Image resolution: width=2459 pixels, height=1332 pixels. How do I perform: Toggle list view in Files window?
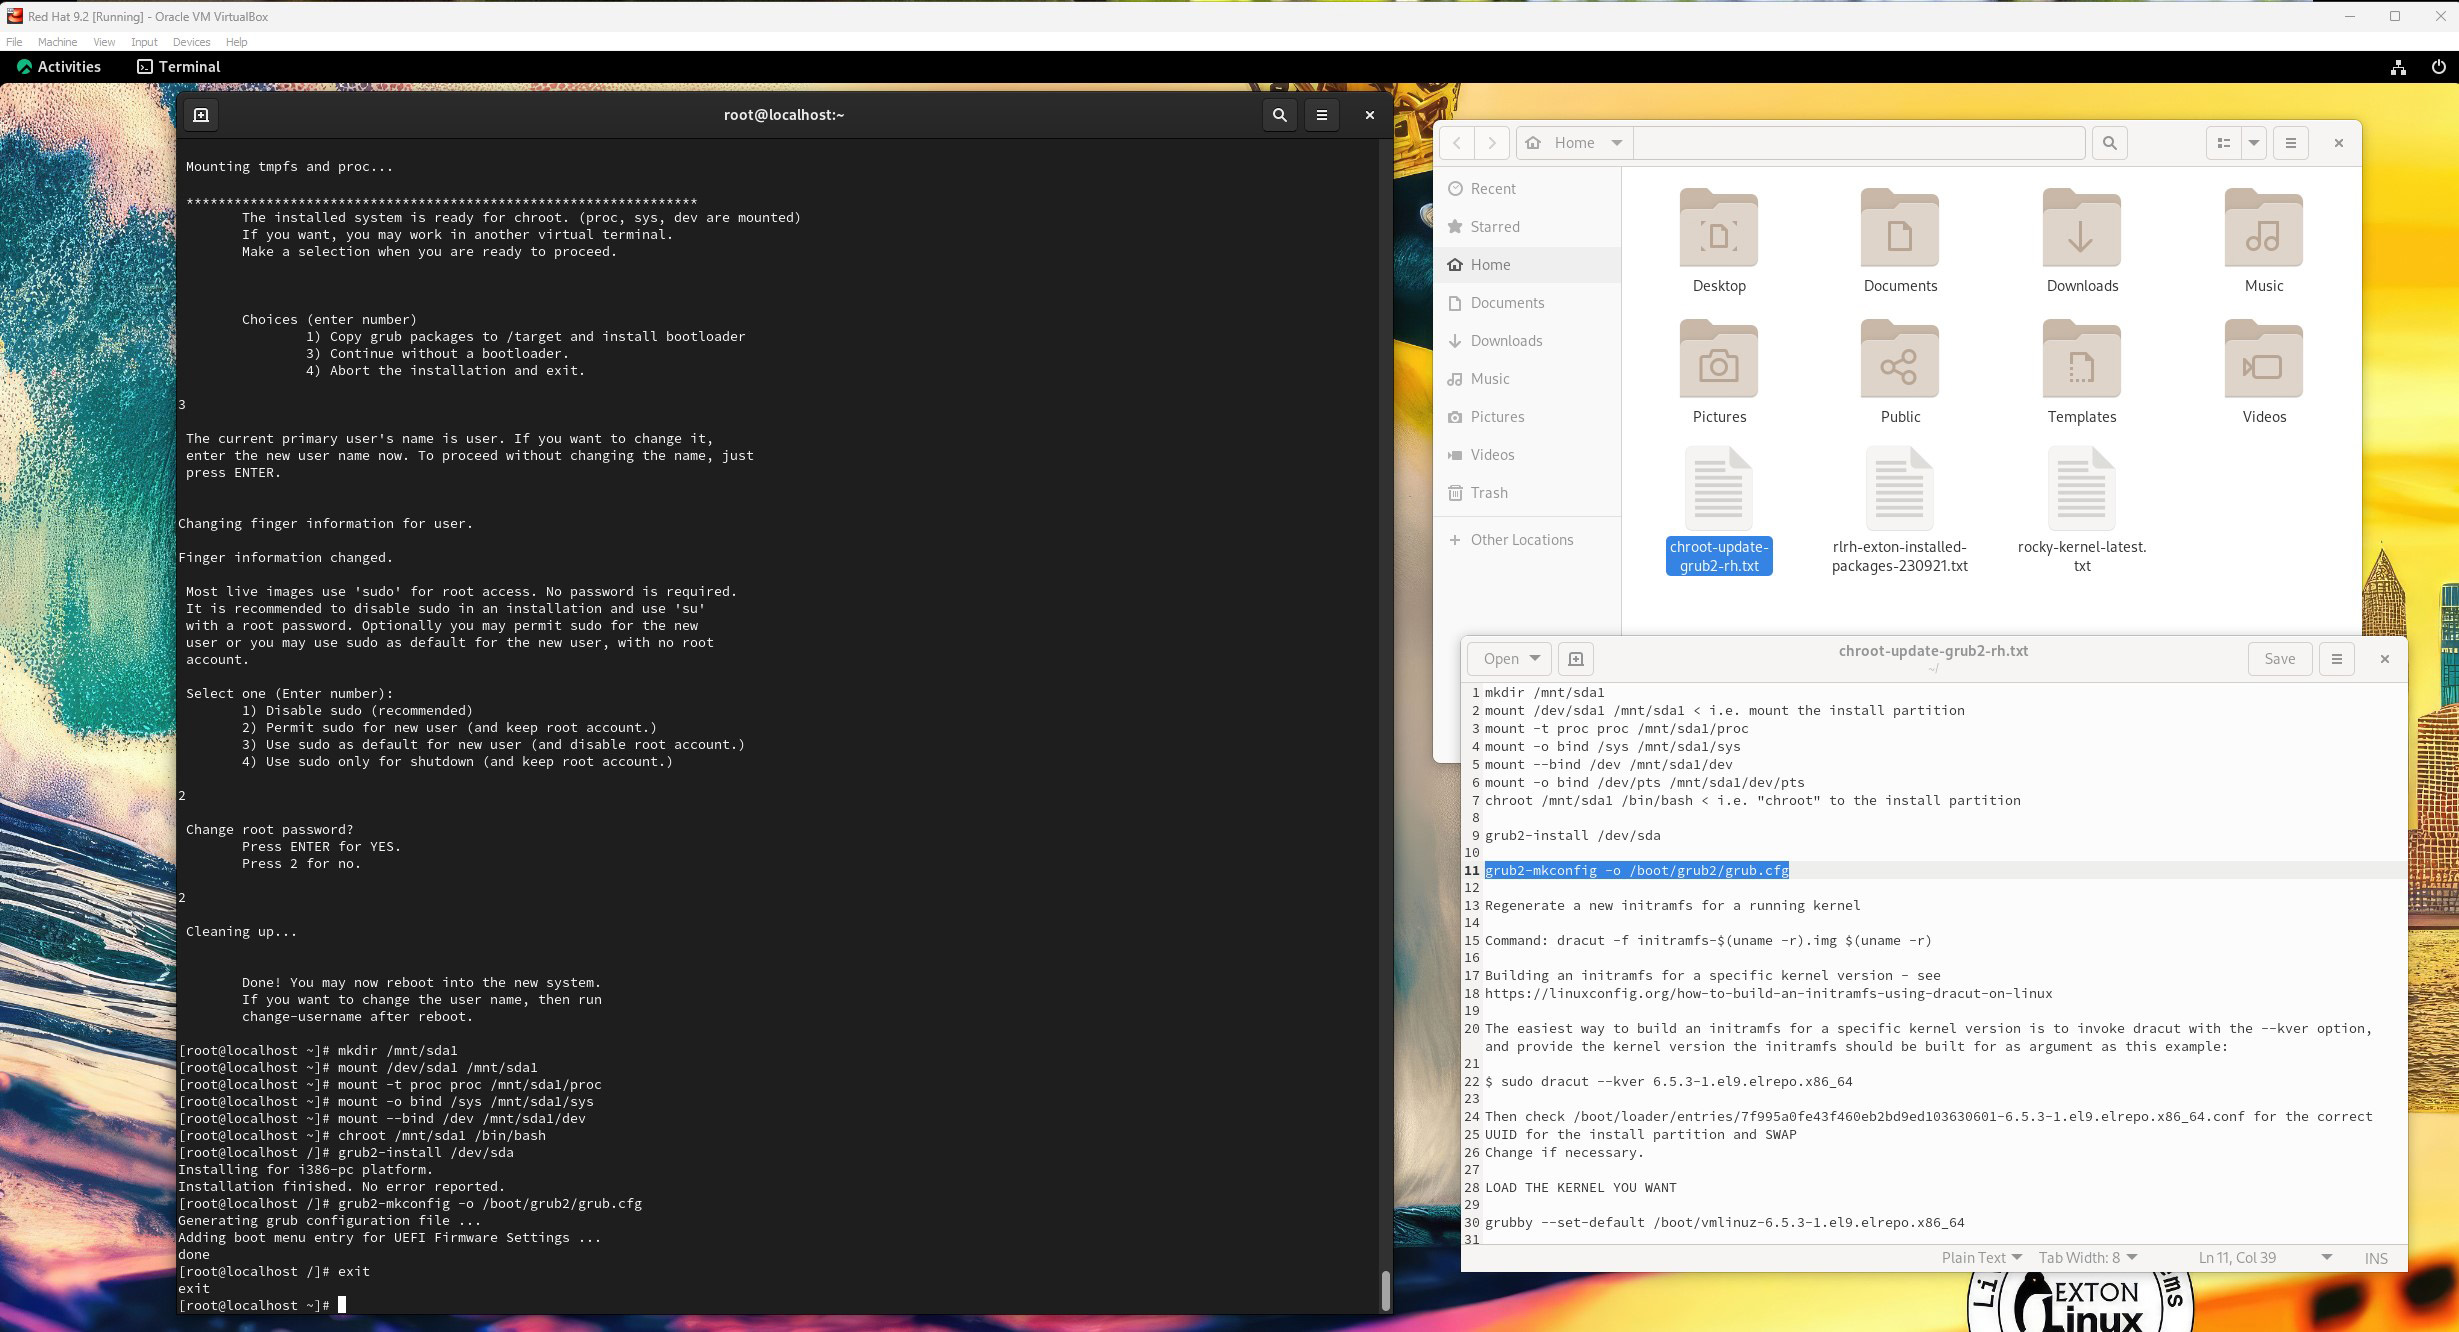pos(2224,143)
